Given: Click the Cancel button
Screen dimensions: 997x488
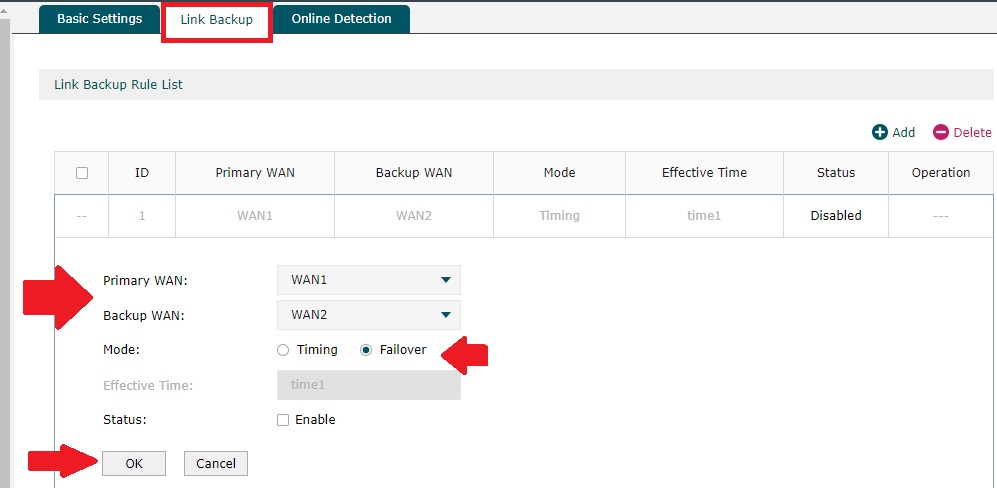Looking at the screenshot, I should point(216,464).
